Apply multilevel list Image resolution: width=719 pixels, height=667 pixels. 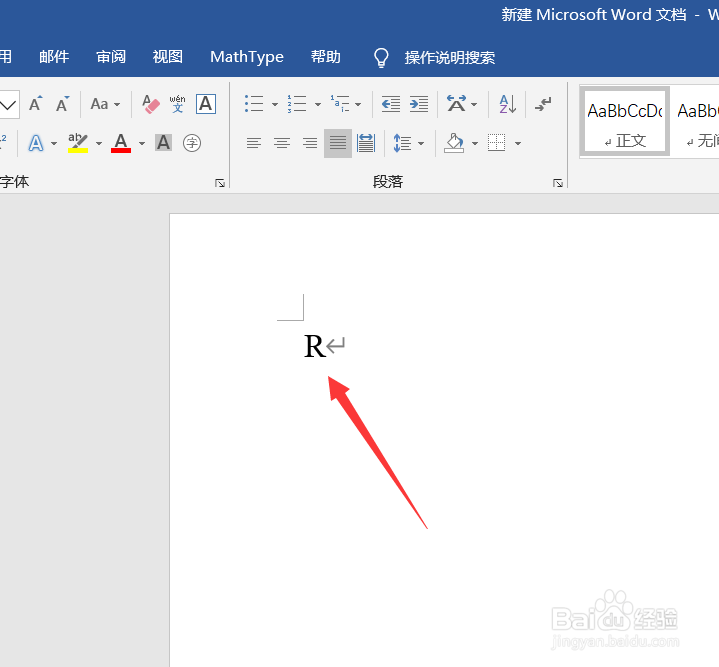click(x=340, y=104)
